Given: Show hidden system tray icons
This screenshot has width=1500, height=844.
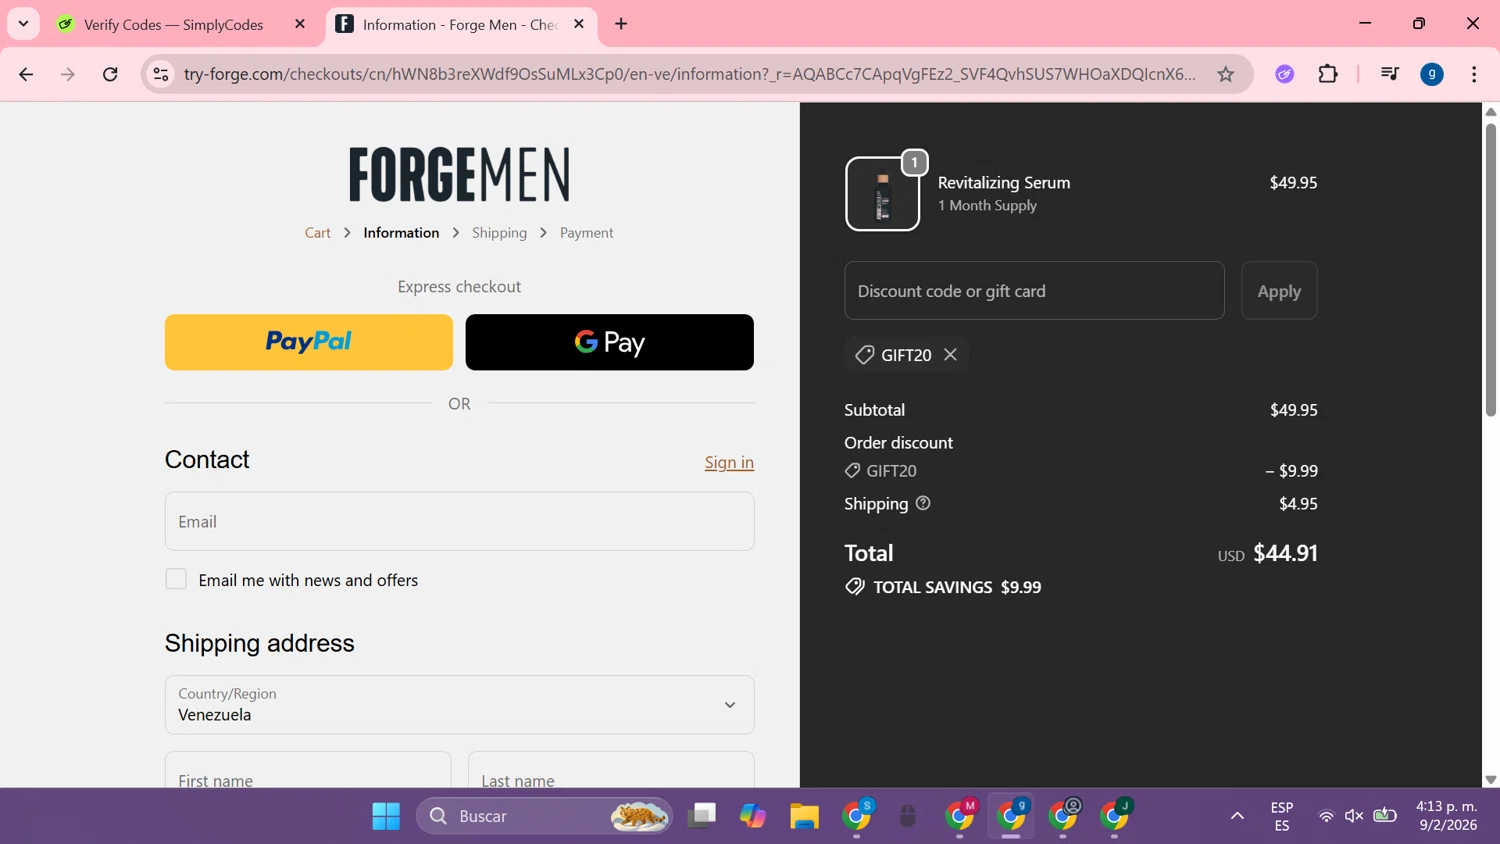Looking at the screenshot, I should [x=1237, y=816].
